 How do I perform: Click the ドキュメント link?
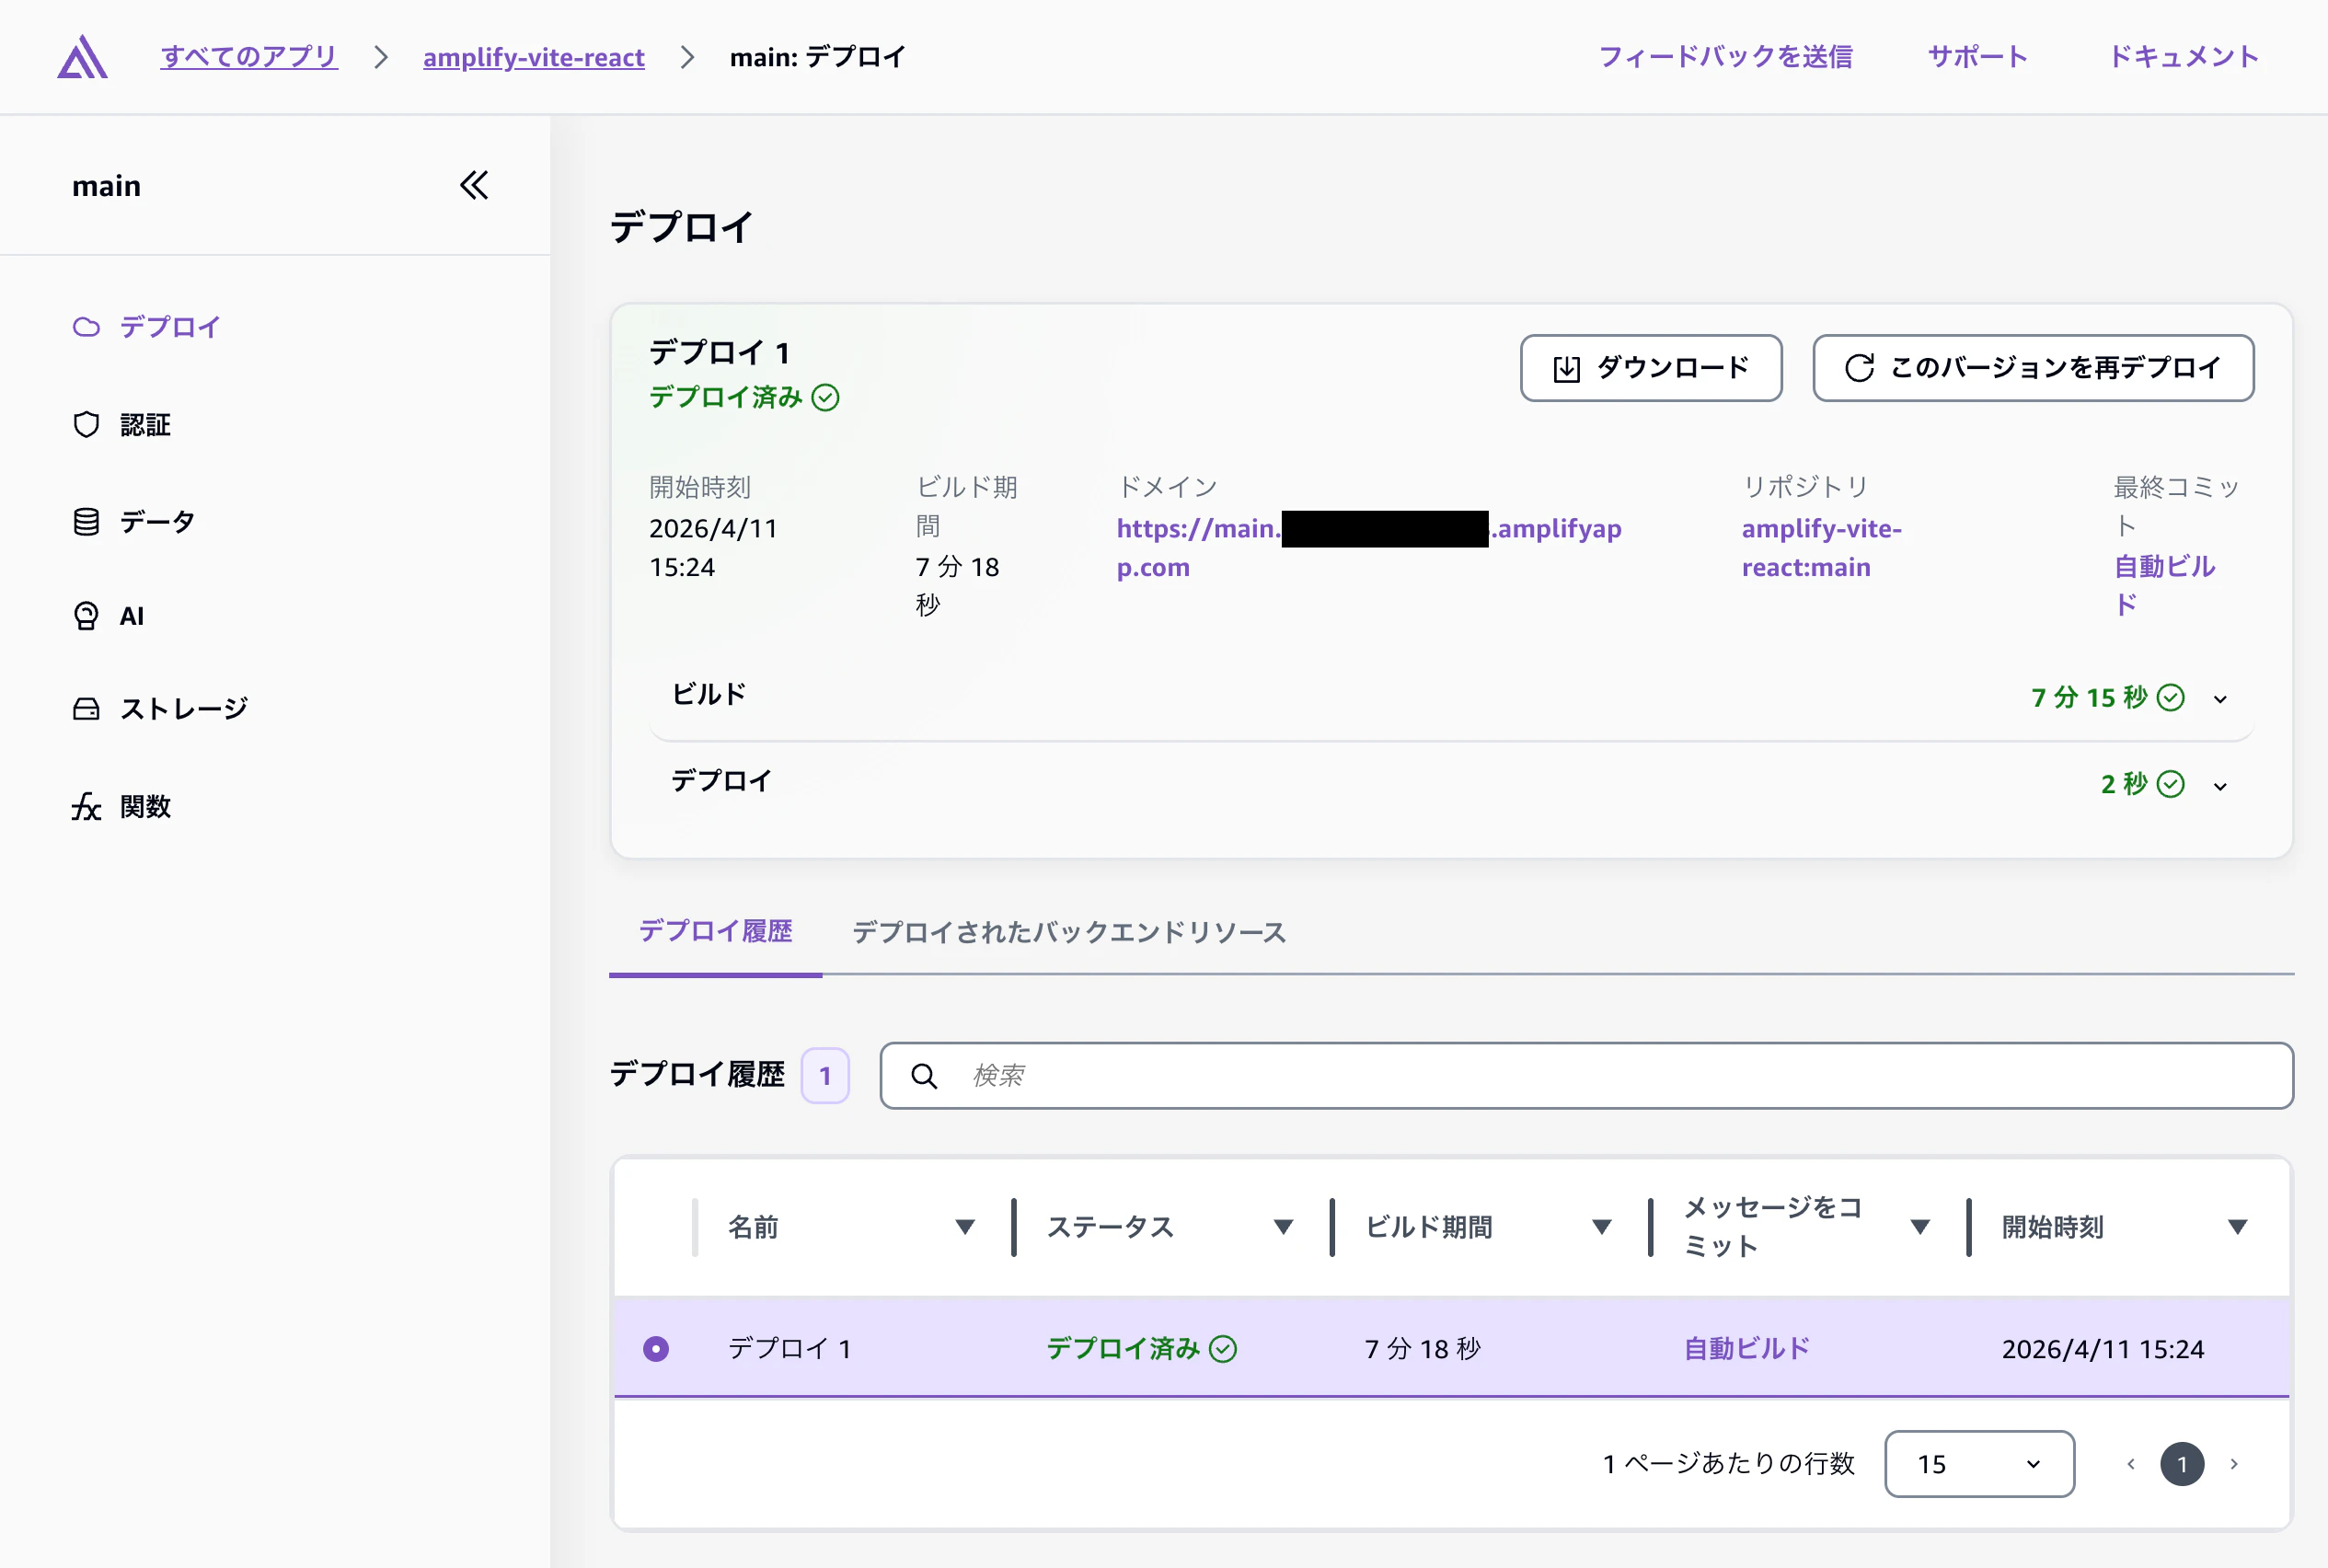2184,56
